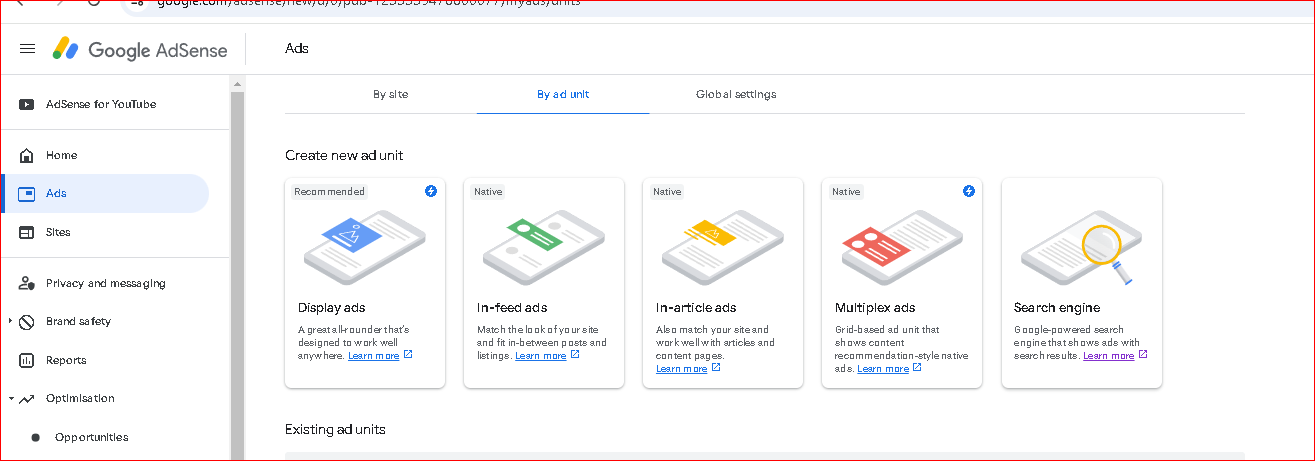1315x461 pixels.
Task: Click the Home house icon in sidebar
Action: point(27,155)
